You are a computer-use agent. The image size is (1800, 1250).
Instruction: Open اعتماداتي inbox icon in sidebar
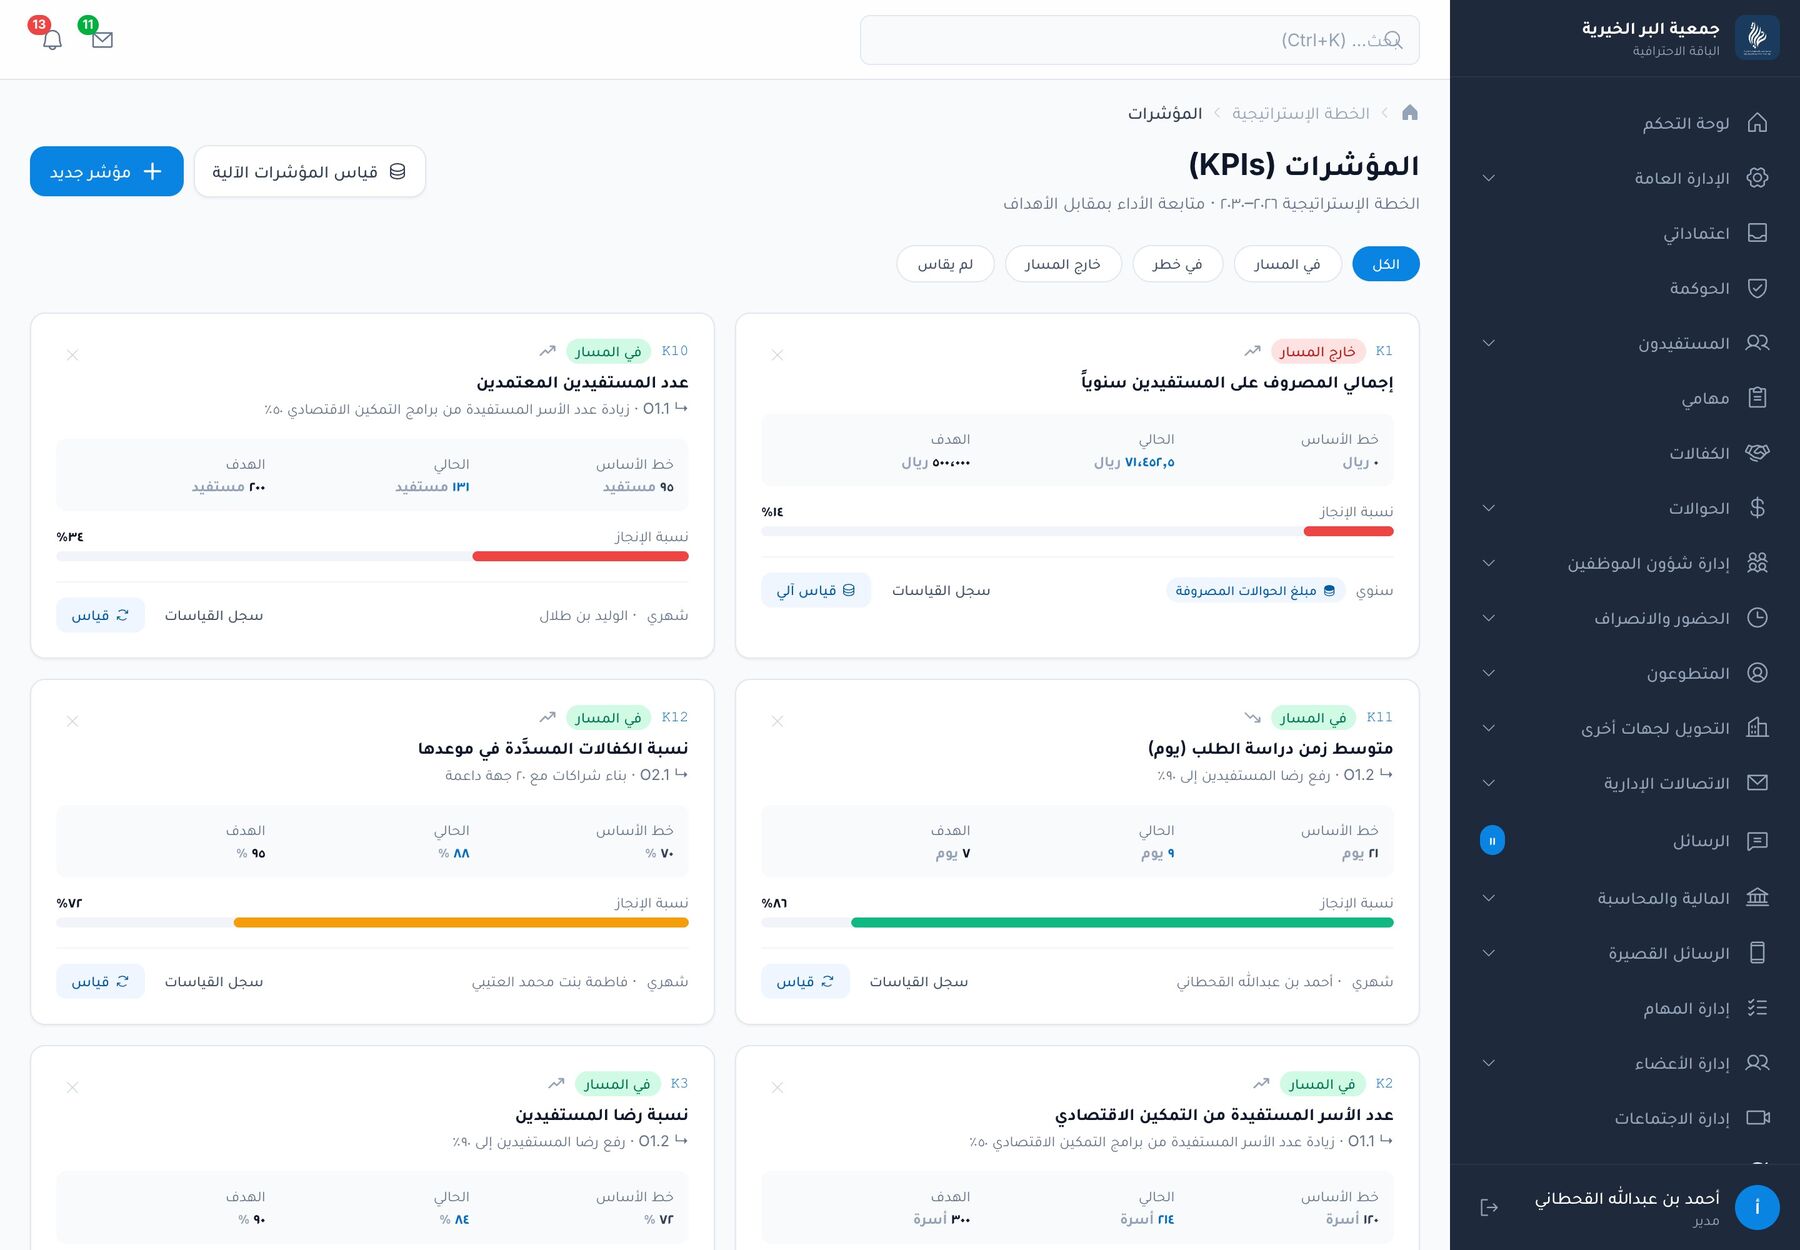[x=1757, y=233]
